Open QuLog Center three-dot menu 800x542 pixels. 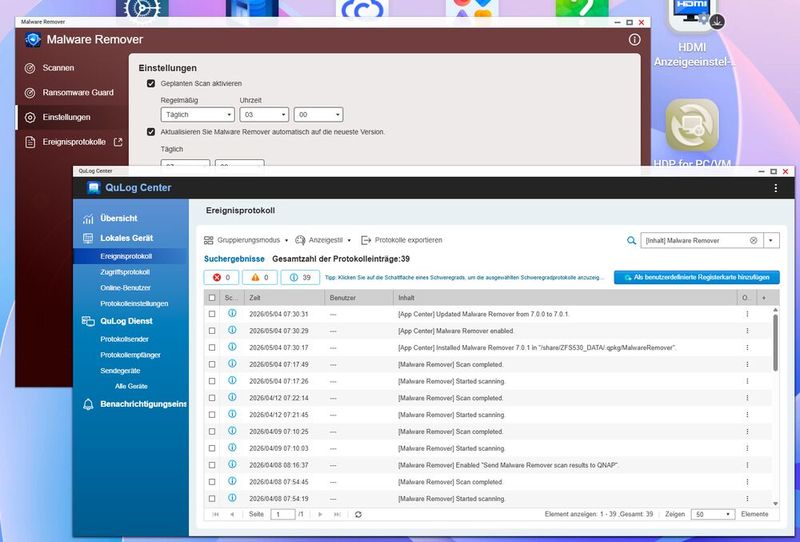tap(776, 188)
